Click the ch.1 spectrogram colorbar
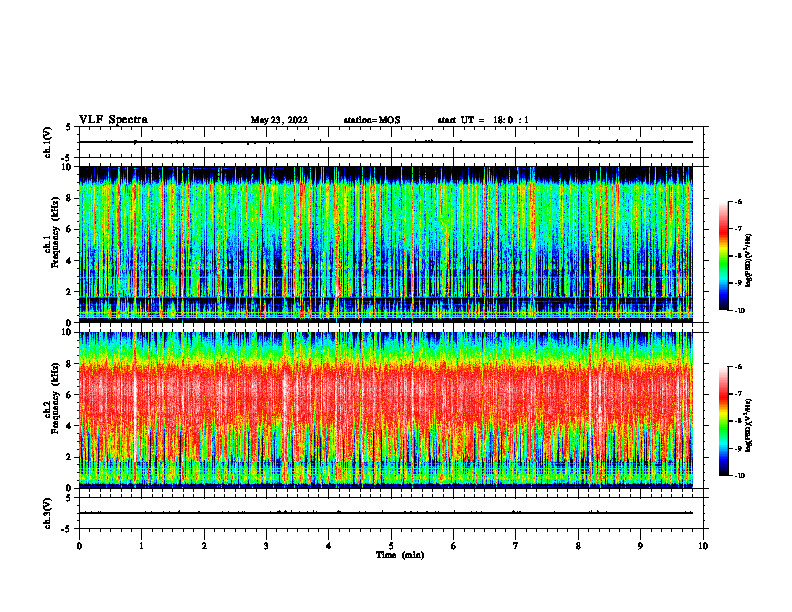 click(723, 256)
